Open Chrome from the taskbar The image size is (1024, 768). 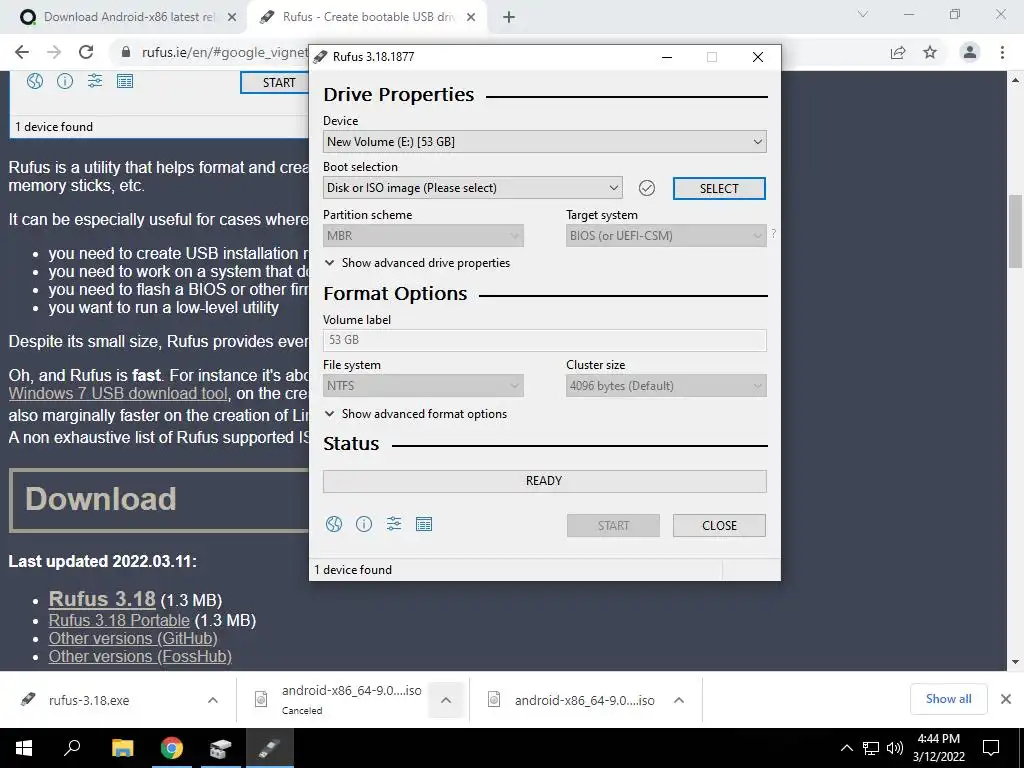(x=172, y=748)
